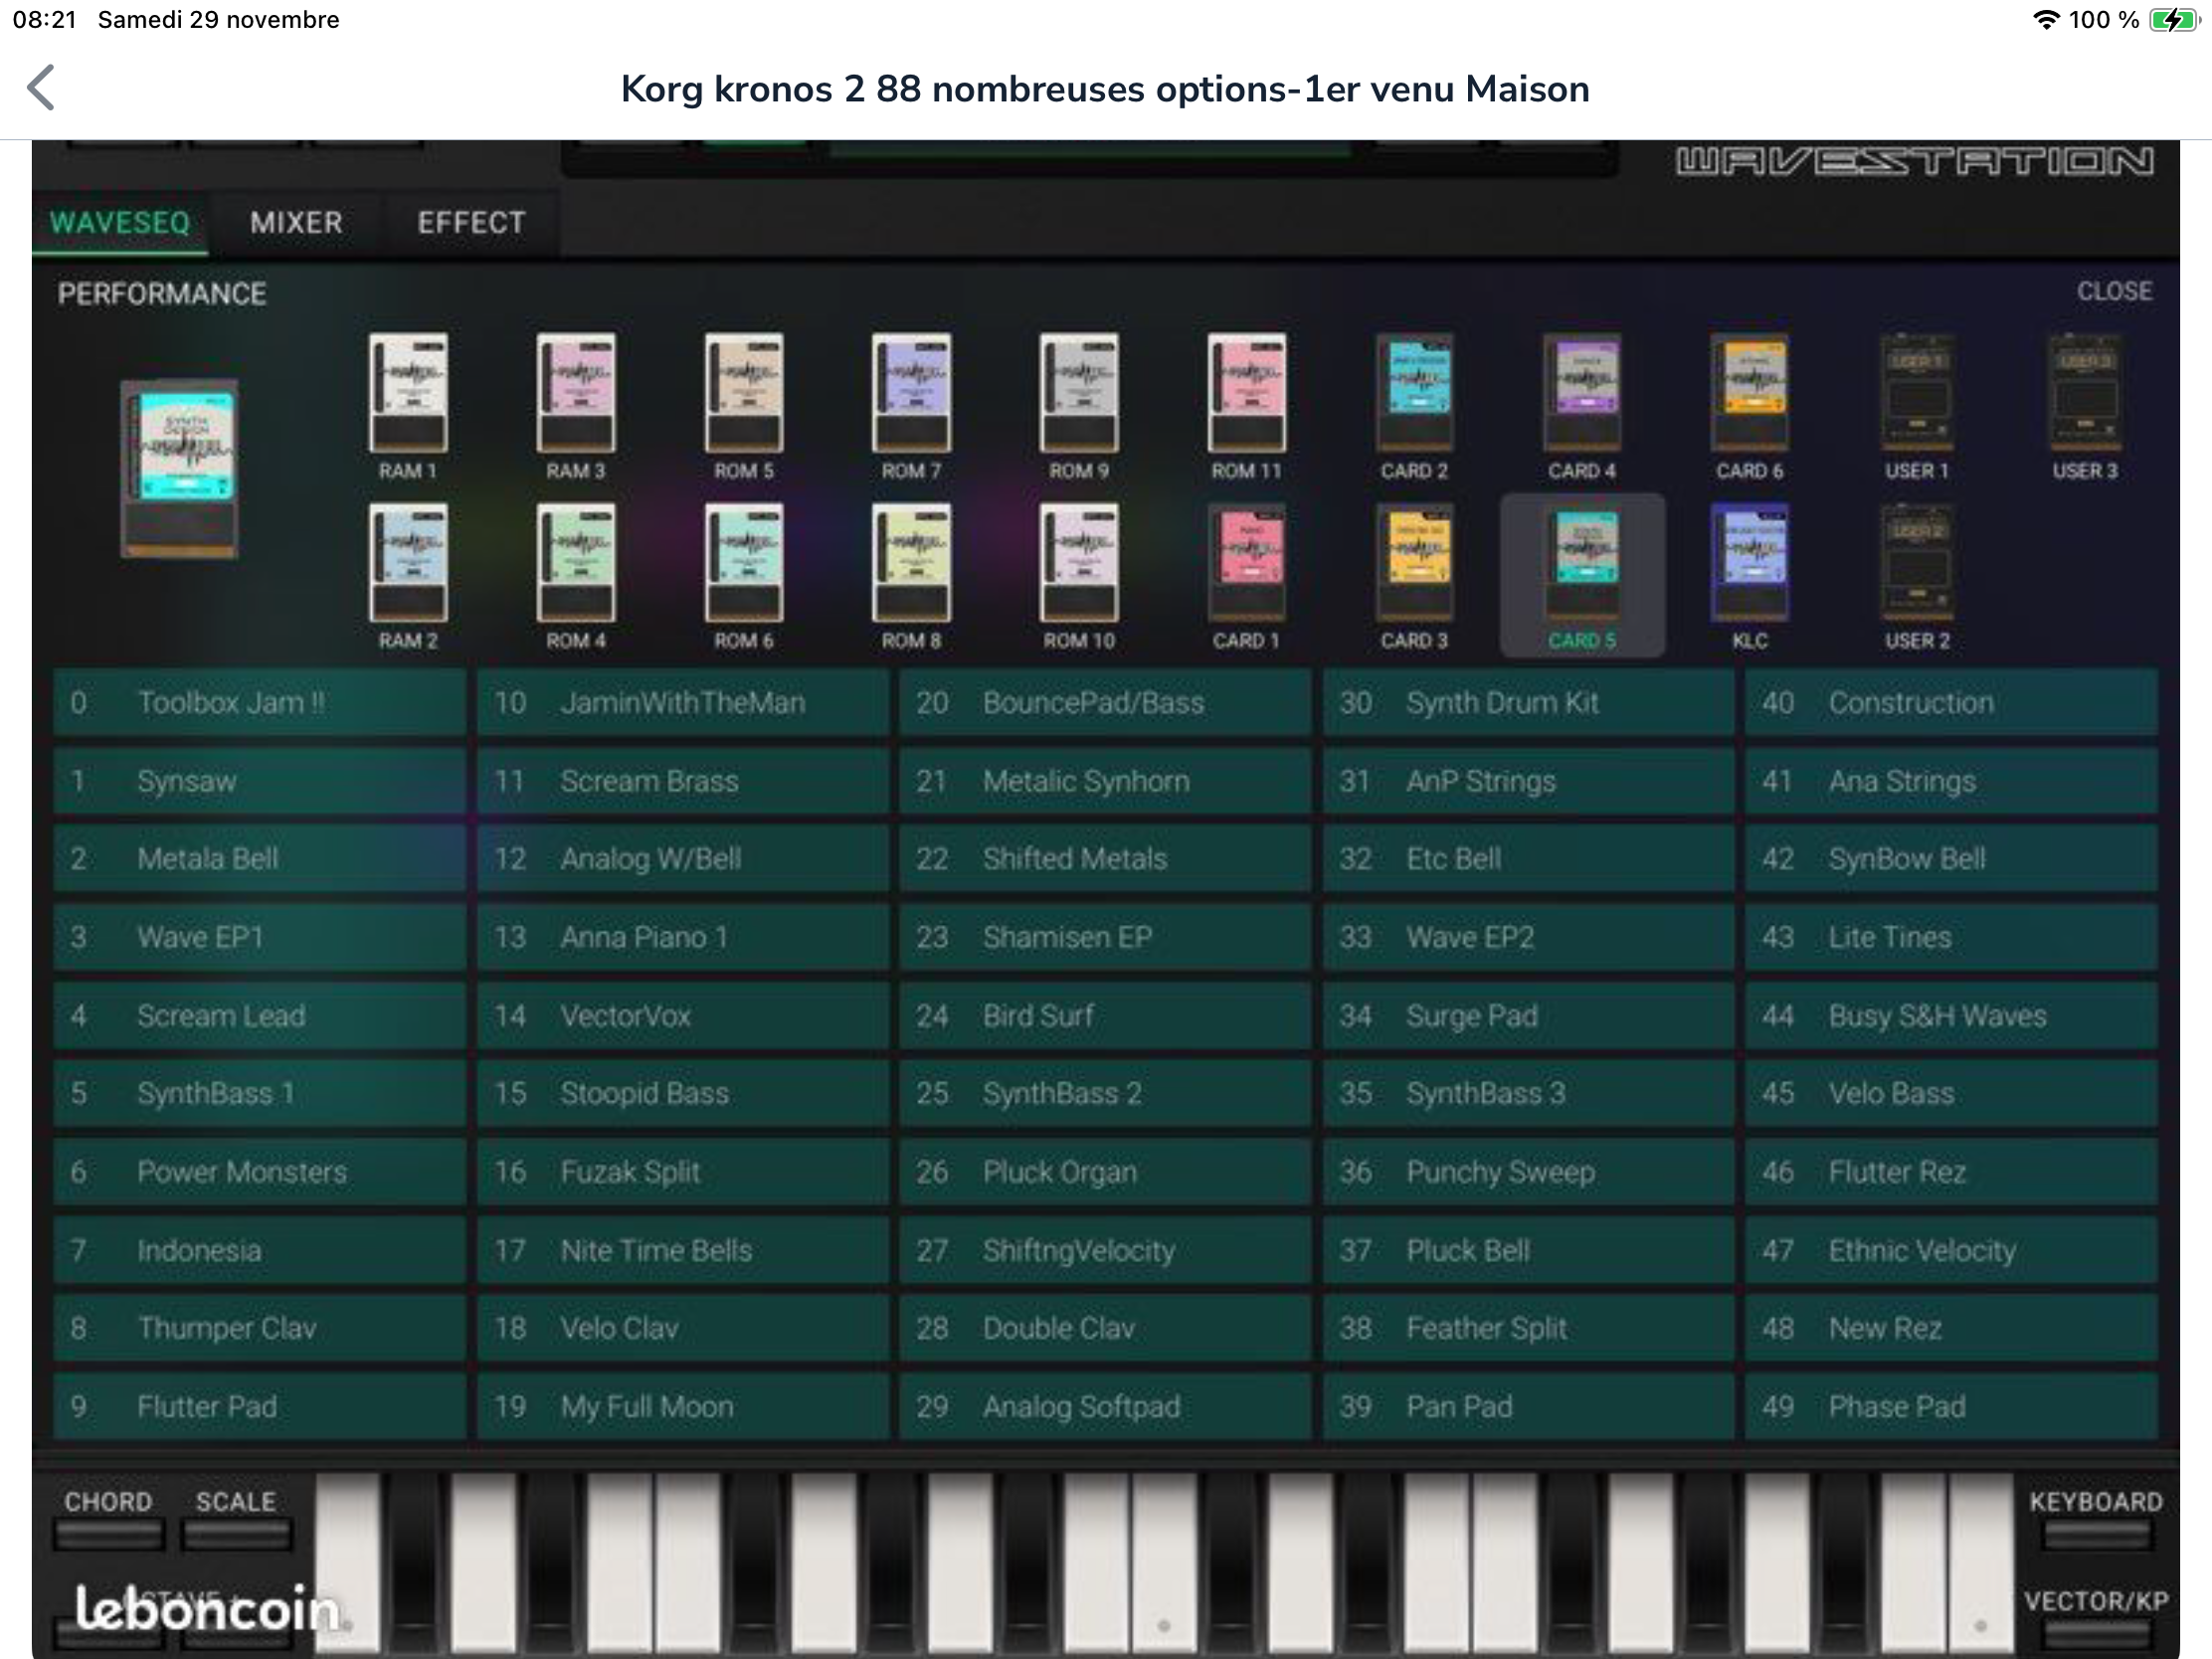The height and width of the screenshot is (1659, 2212).
Task: Switch to the MIXER tab
Action: 296,222
